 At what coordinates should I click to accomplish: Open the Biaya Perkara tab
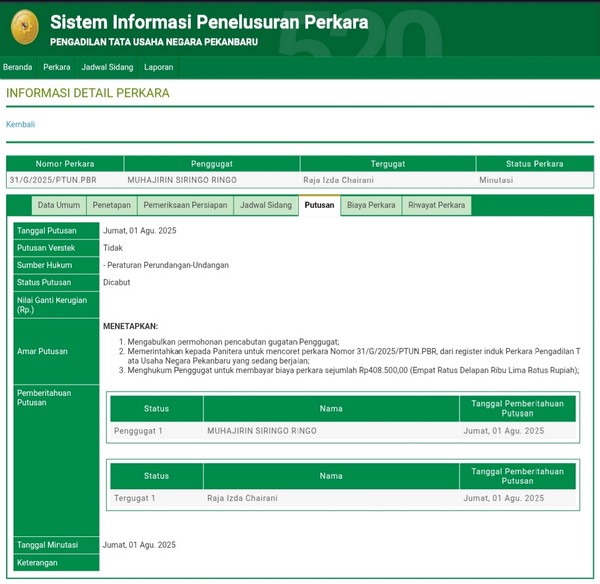371,205
